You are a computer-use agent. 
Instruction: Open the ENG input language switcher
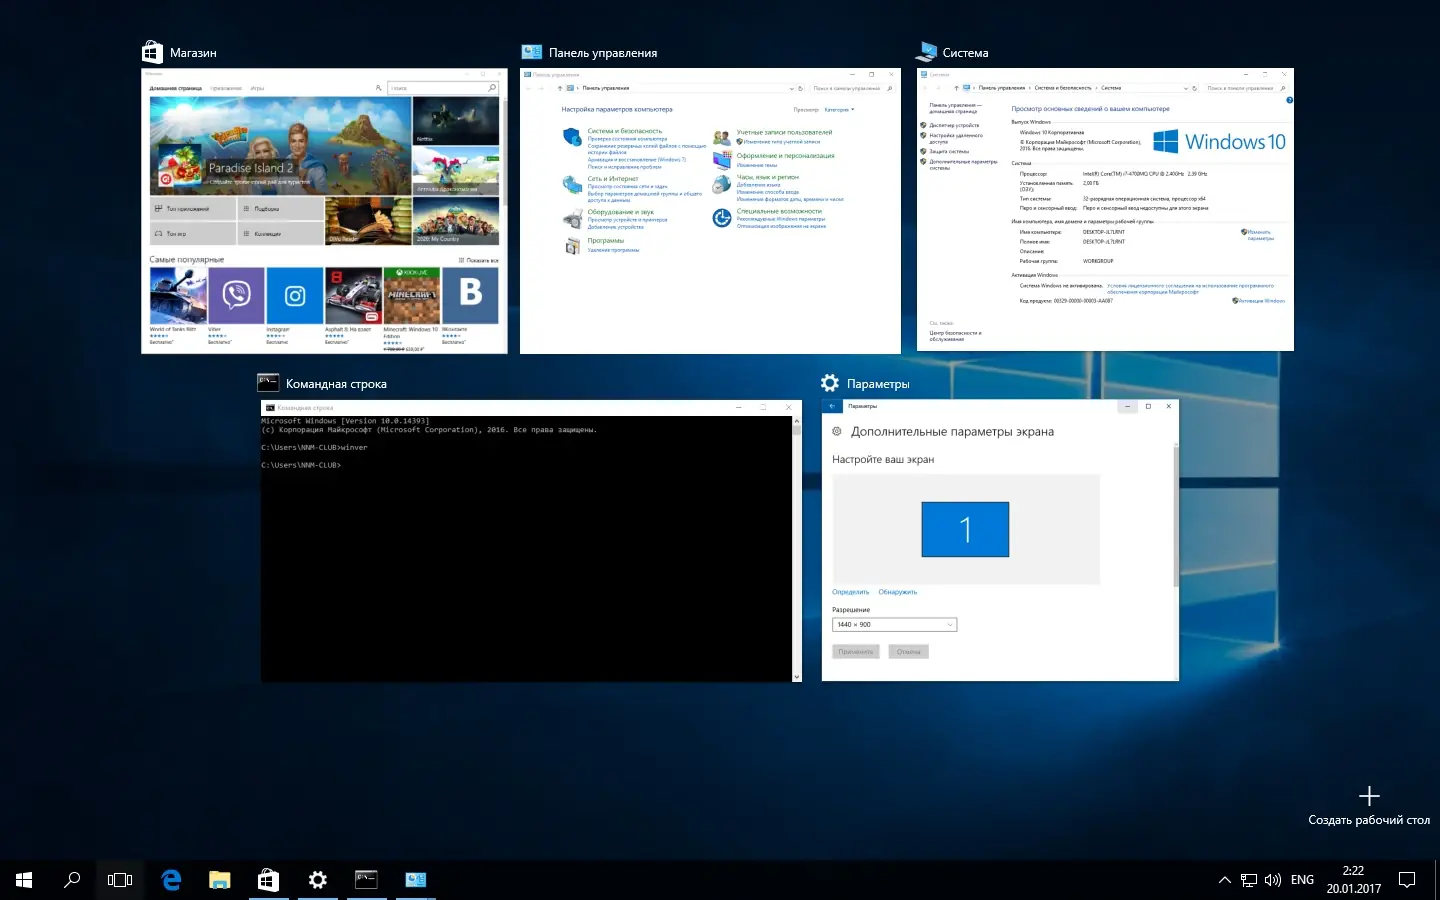coord(1302,880)
